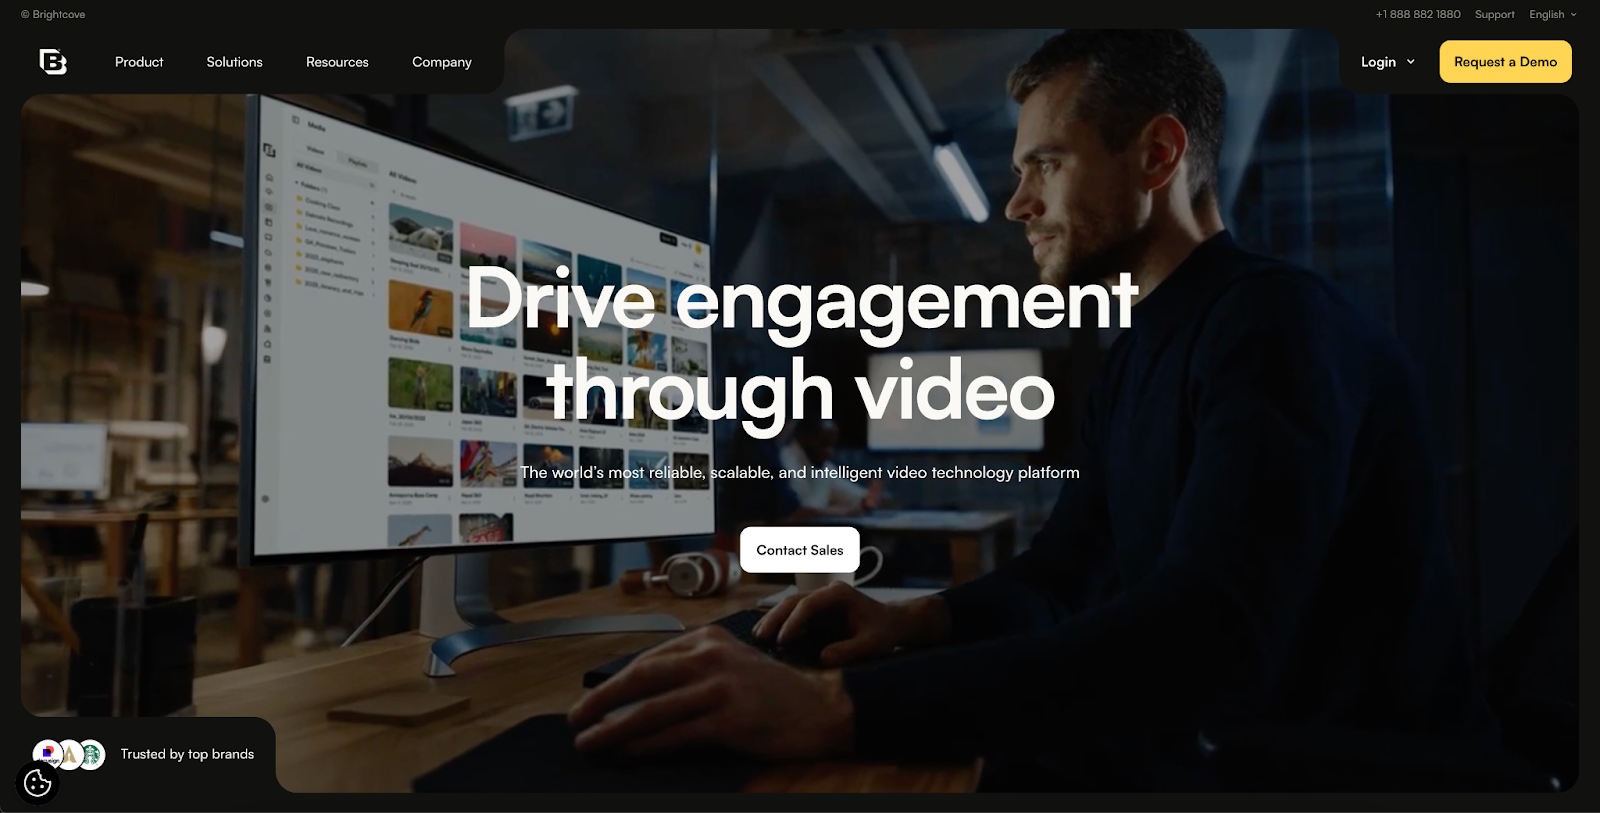Screen dimensions: 1600x813
Task: Click the Starbucks brand logo
Action: tap(91, 754)
